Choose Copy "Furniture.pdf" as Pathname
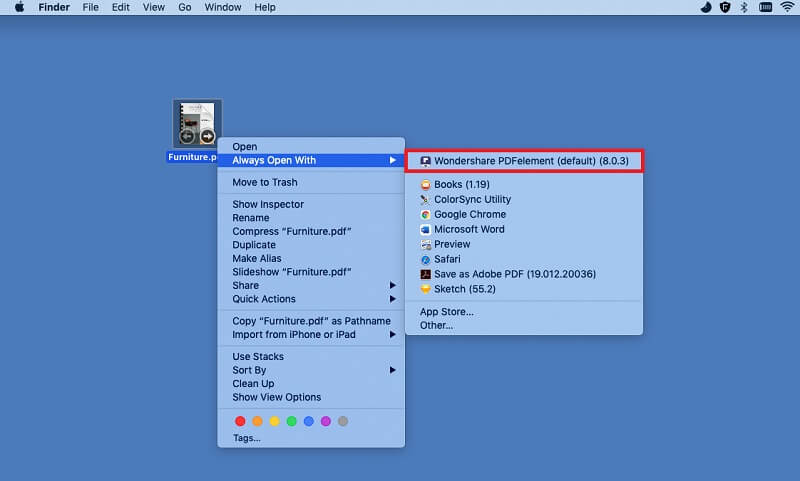 point(311,321)
